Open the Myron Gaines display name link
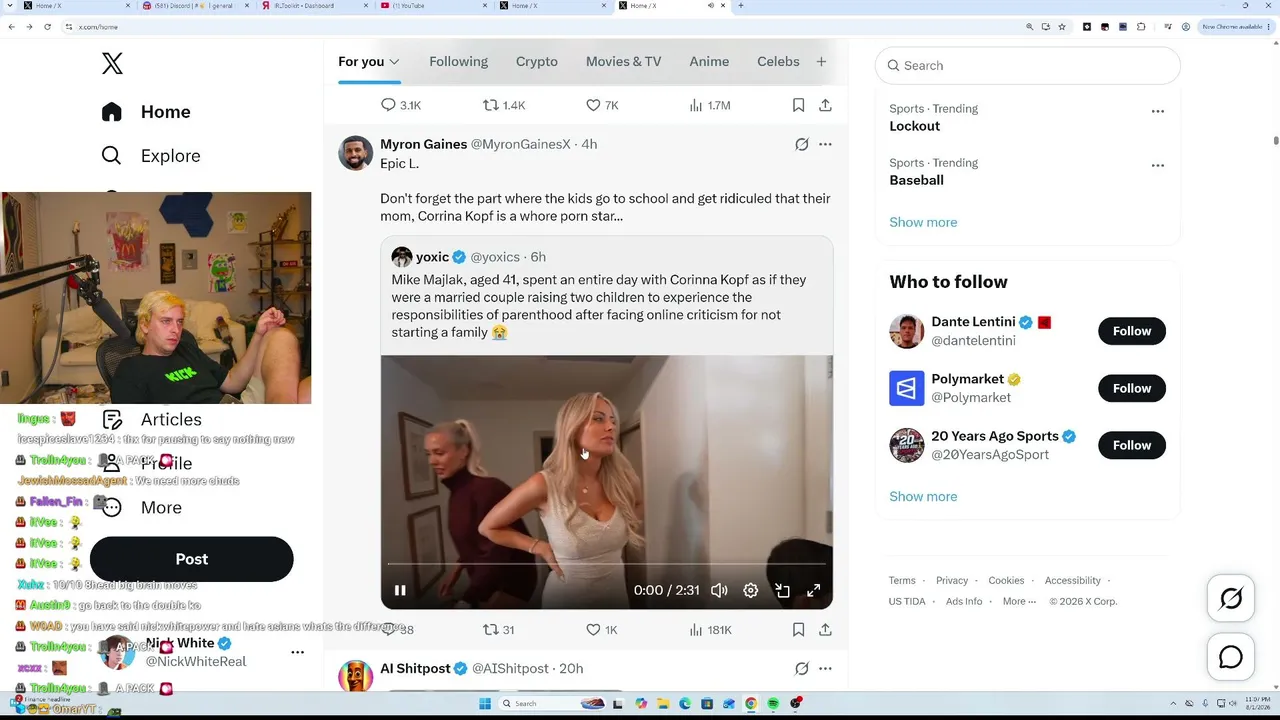This screenshot has height=720, width=1280. coord(423,144)
